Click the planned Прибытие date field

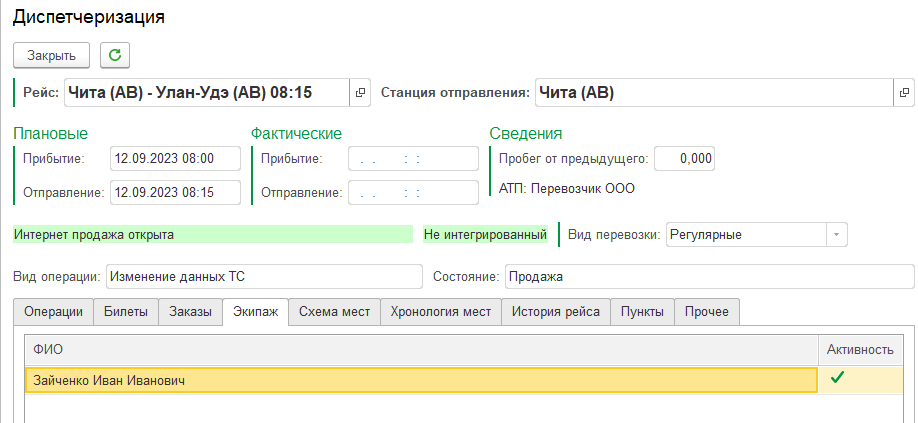(x=175, y=158)
